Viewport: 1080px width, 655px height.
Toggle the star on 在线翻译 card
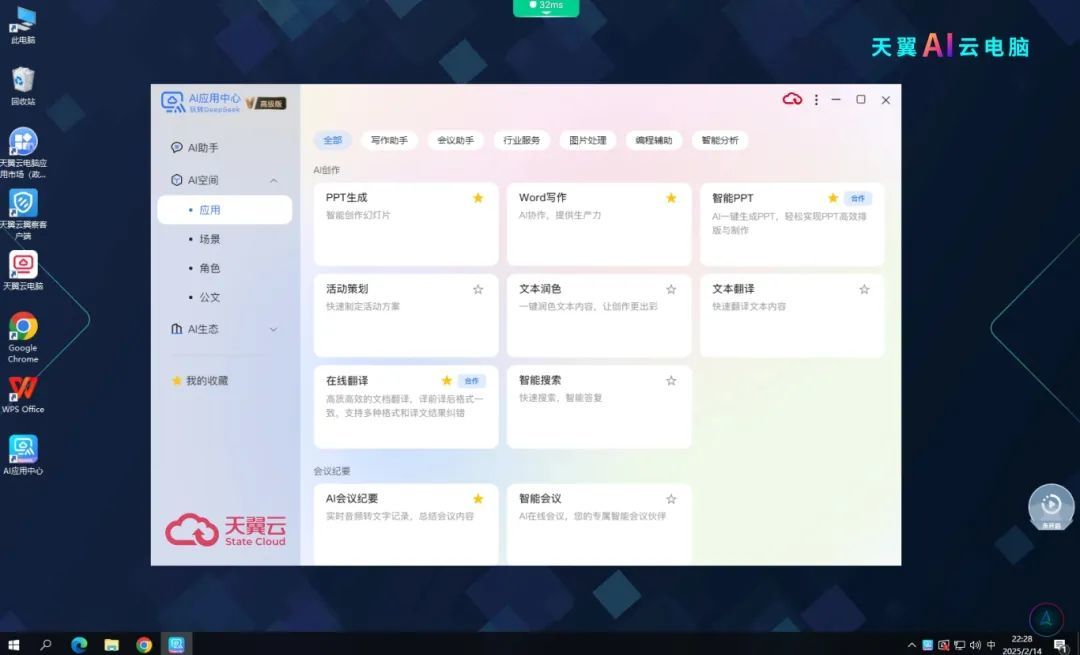(x=446, y=380)
